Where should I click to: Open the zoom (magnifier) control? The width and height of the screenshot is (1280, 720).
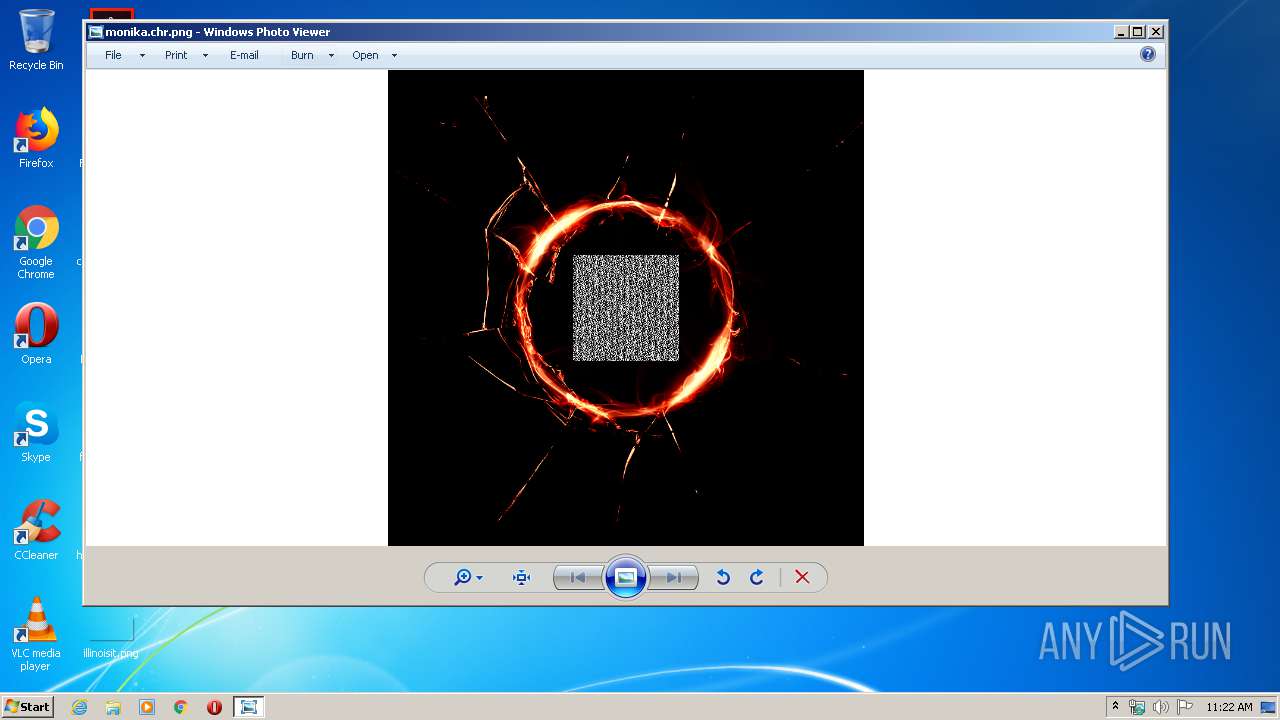468,577
